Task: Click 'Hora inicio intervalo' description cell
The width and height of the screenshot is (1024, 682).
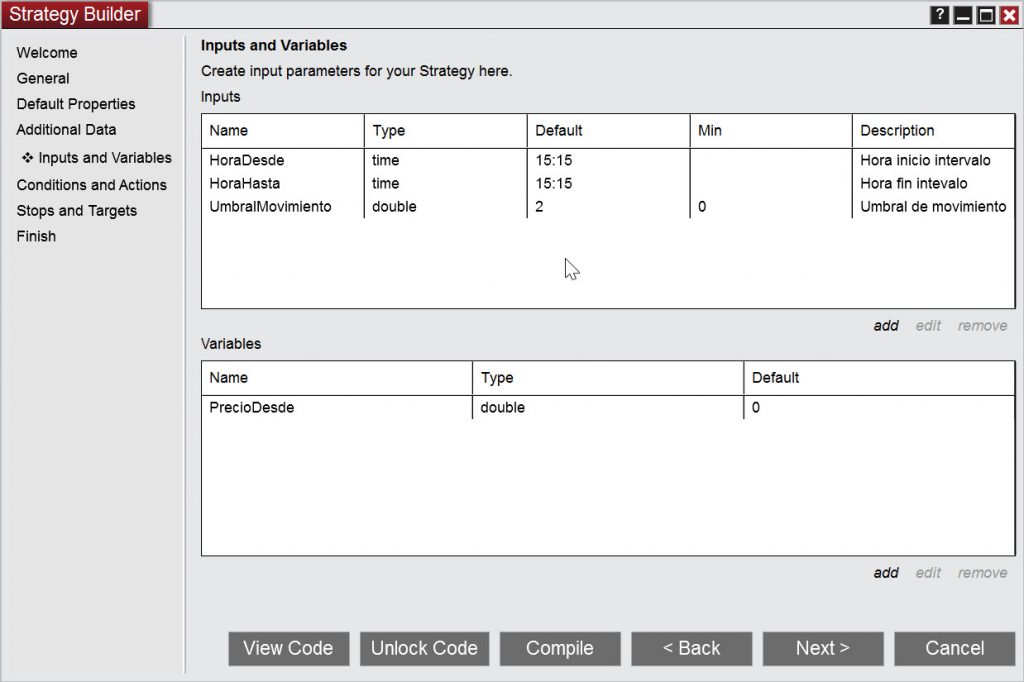Action: [925, 160]
